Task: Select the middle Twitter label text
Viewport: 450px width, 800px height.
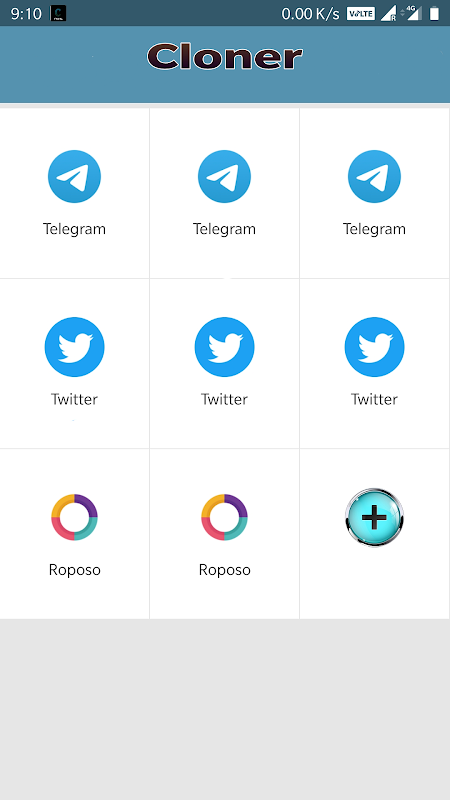Action: click(x=224, y=399)
